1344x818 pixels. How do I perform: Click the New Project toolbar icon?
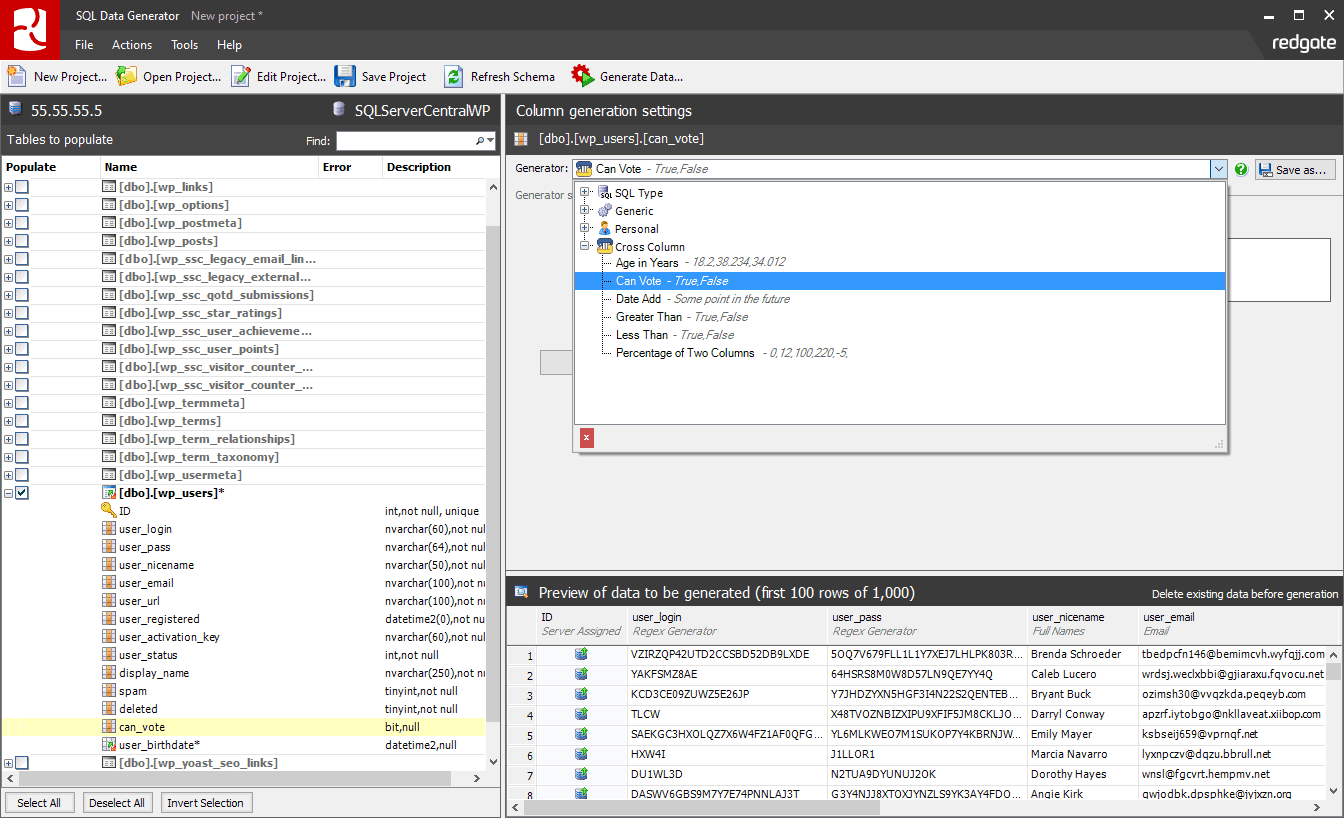point(16,76)
